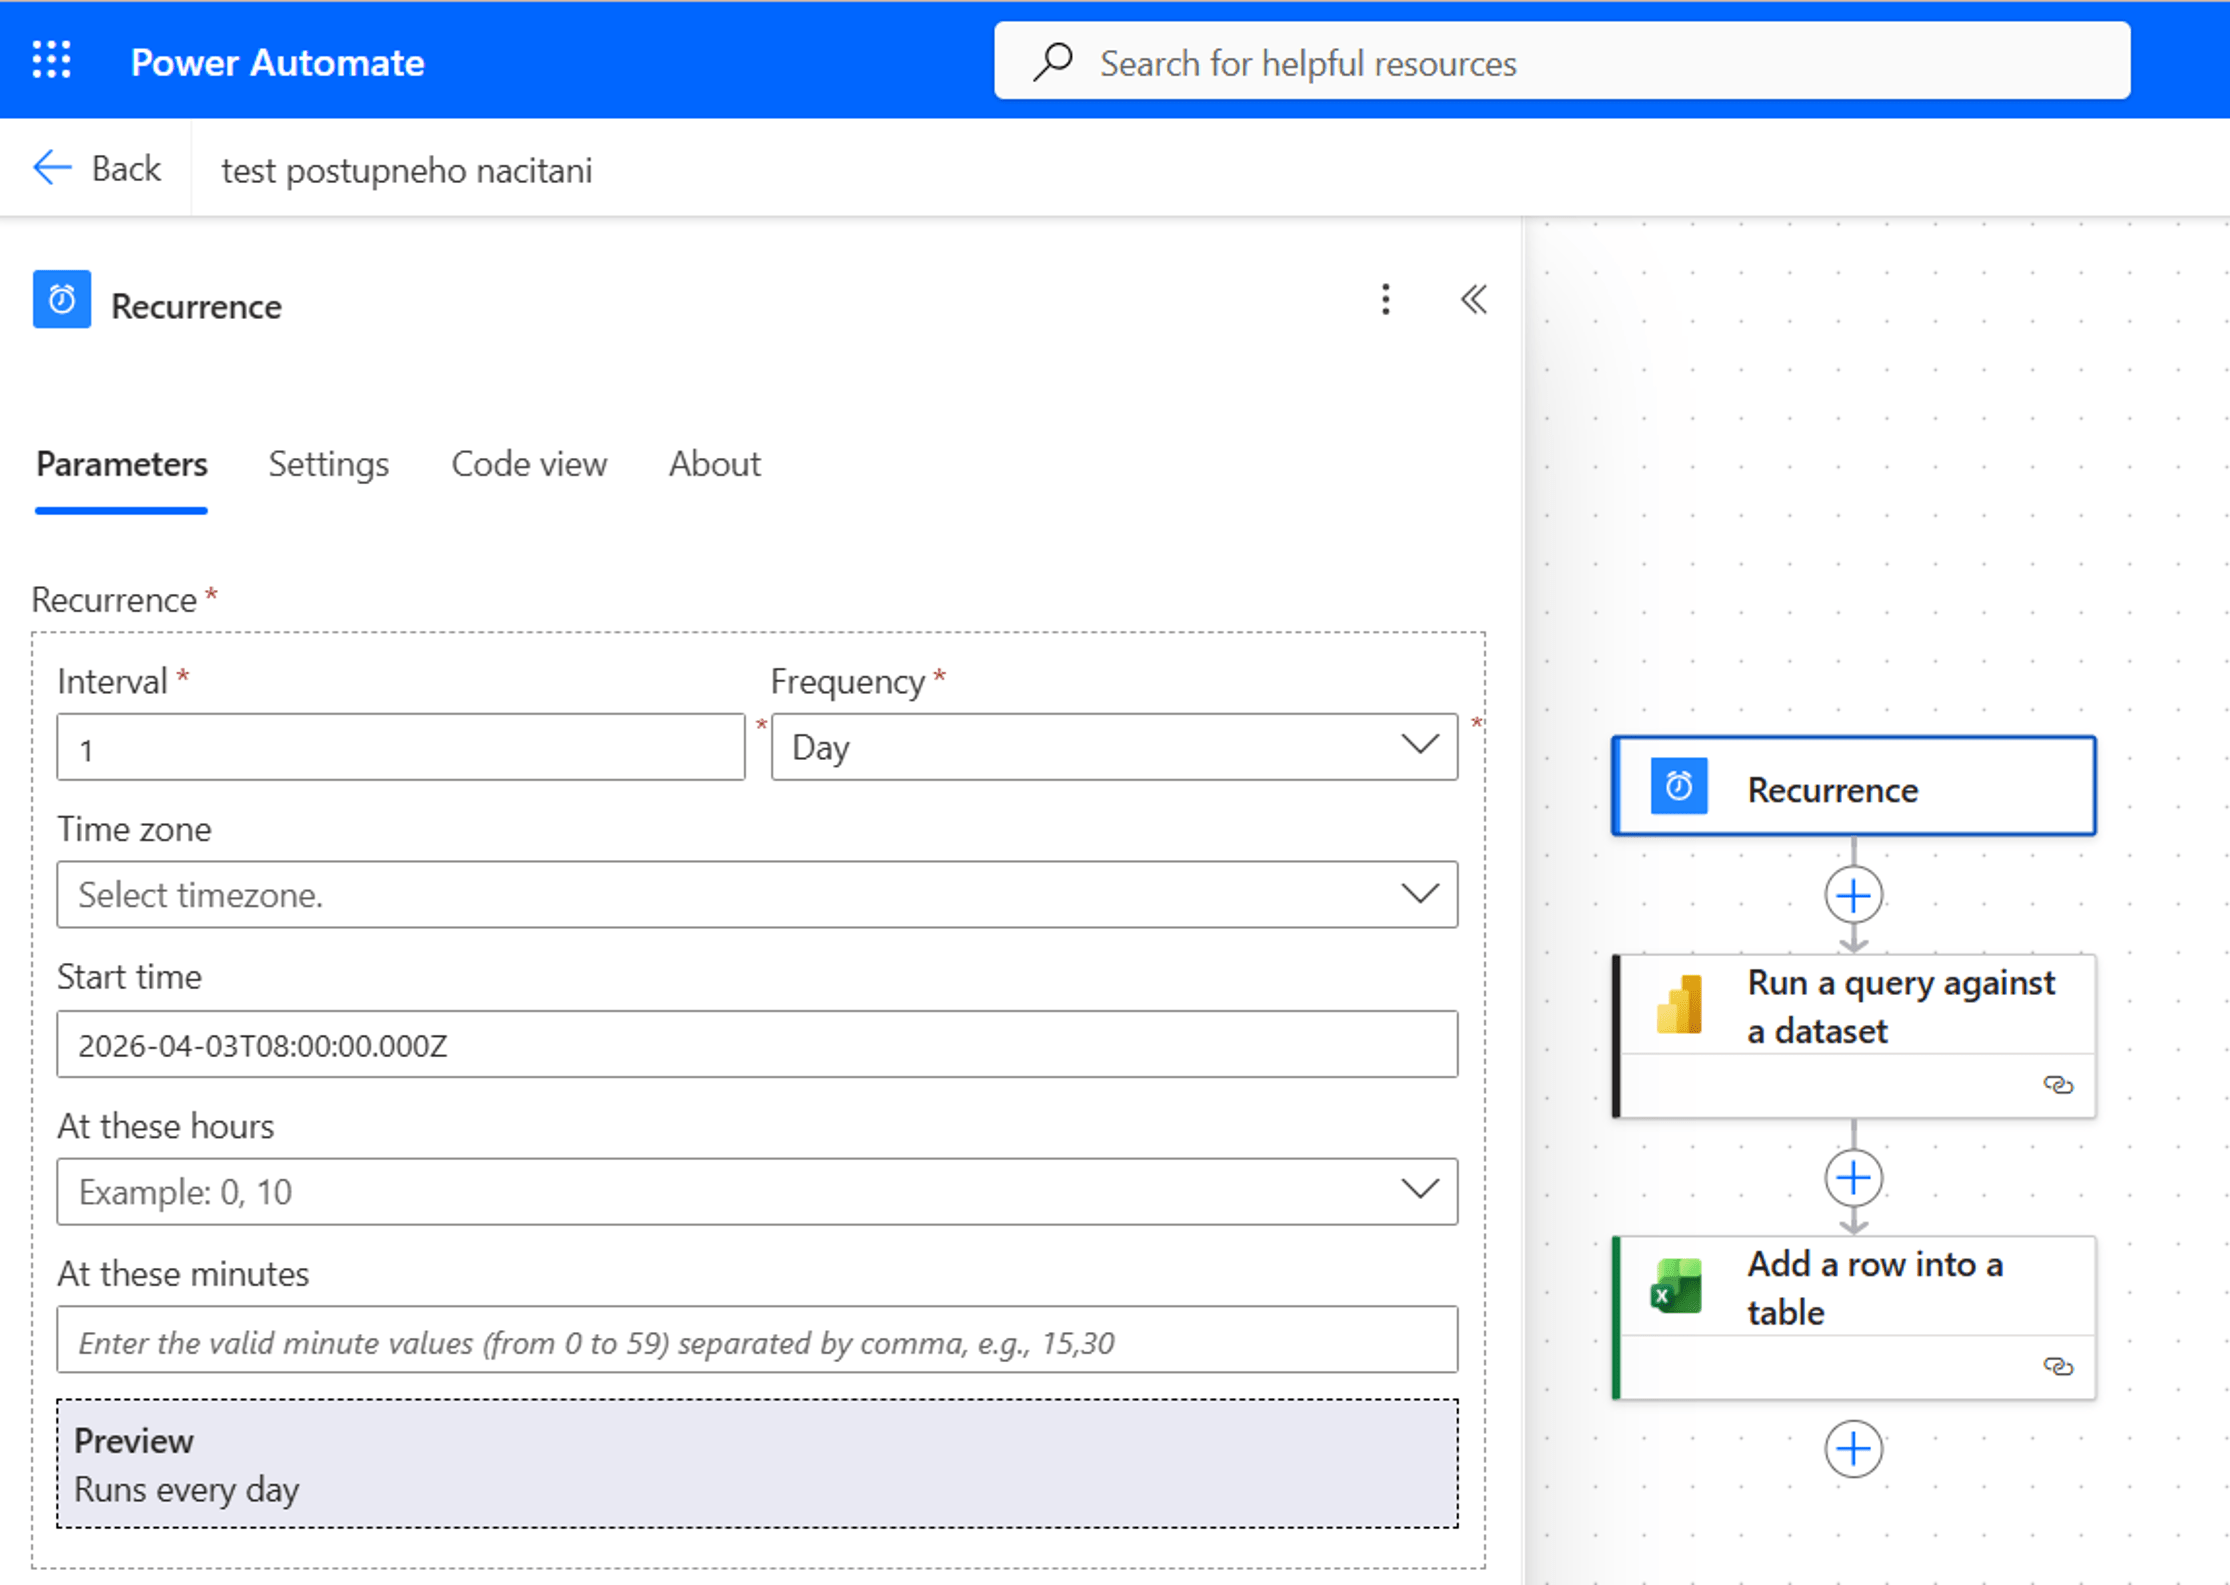This screenshot has width=2230, height=1585.
Task: Insert step below Recurrence with plus button
Action: coord(1853,896)
